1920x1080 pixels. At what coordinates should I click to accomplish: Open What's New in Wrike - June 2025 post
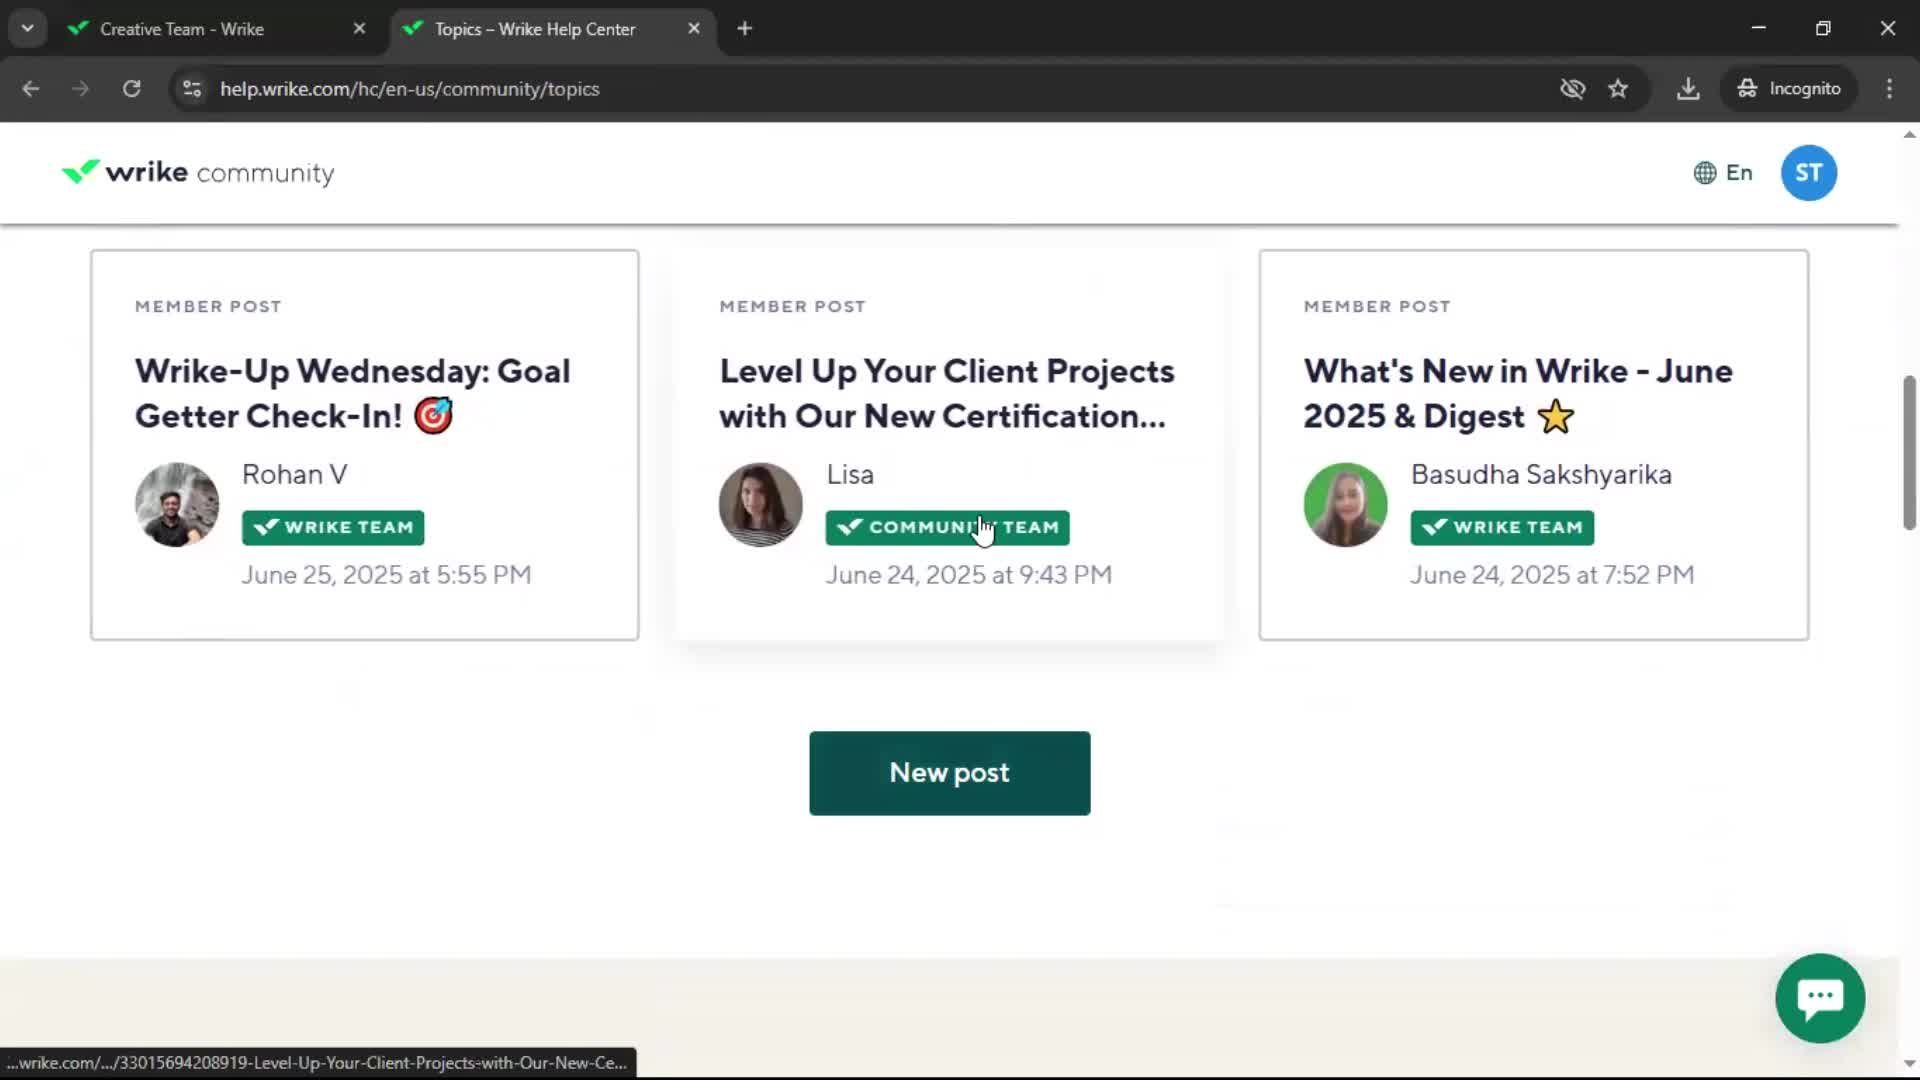click(1518, 393)
